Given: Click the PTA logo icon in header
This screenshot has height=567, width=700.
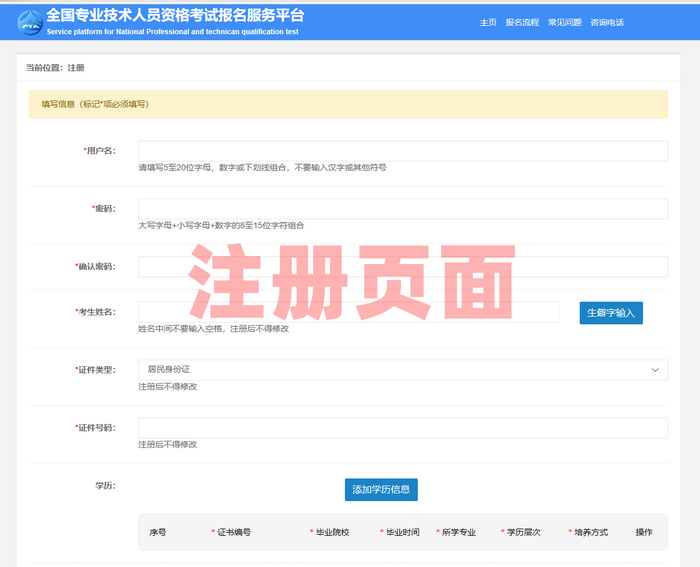Looking at the screenshot, I should 29,21.
